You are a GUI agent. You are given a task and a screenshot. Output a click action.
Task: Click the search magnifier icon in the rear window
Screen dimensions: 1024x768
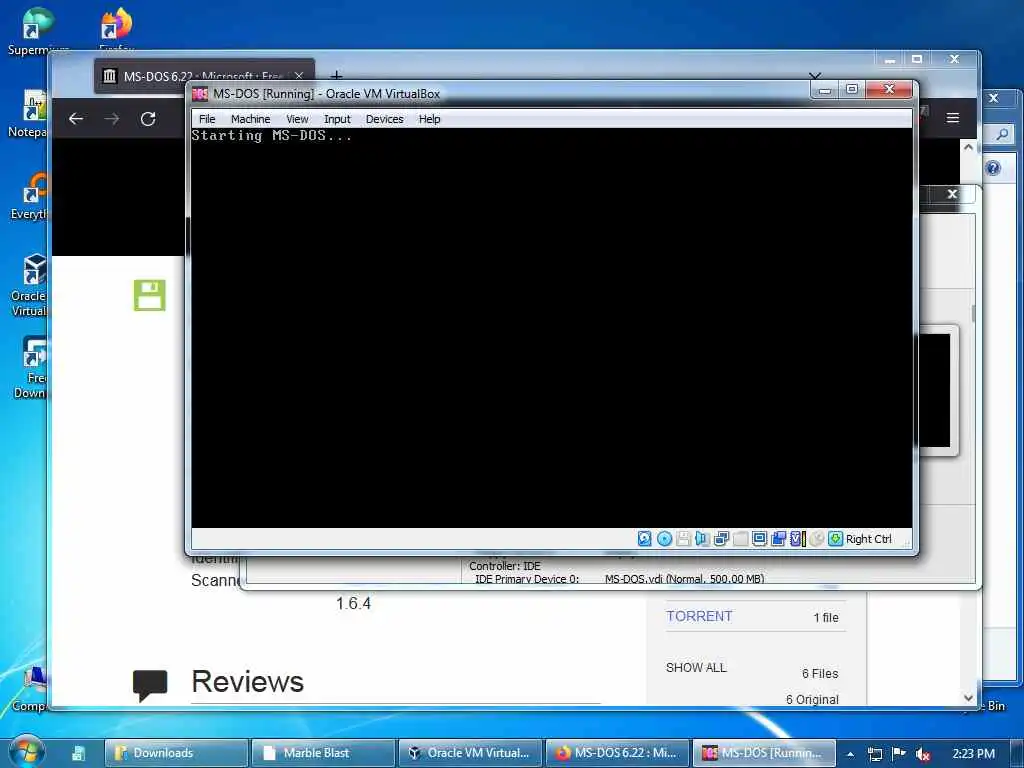click(1002, 135)
